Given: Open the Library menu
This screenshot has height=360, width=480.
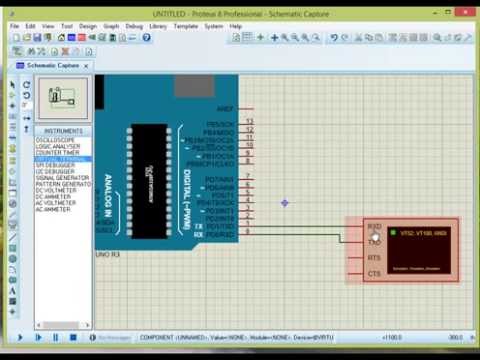Looking at the screenshot, I should click(158, 26).
